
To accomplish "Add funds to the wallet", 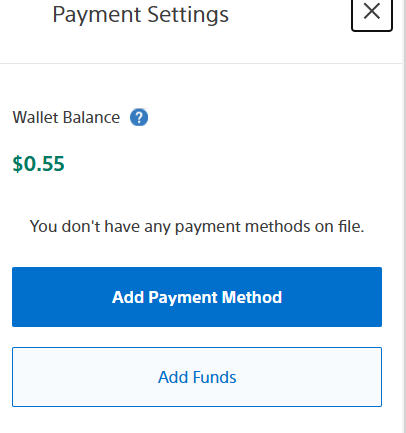I will pyautogui.click(x=197, y=377).
